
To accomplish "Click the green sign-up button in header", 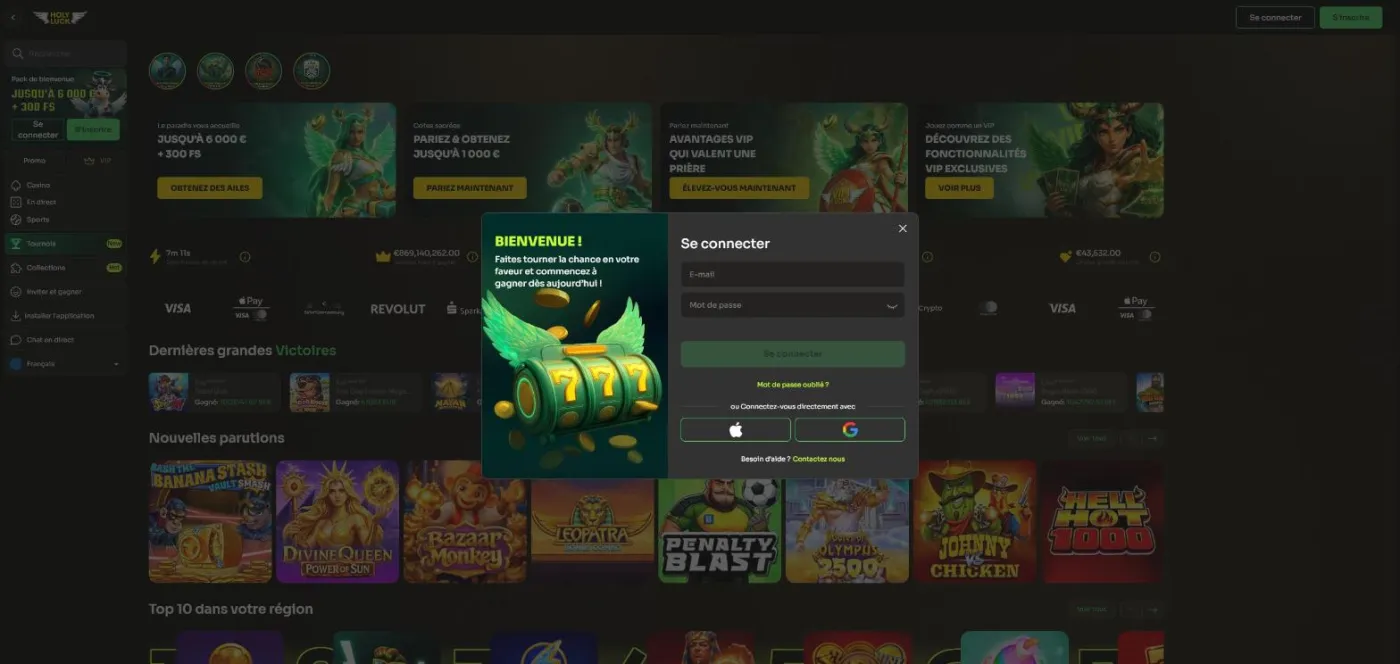I will [1350, 18].
